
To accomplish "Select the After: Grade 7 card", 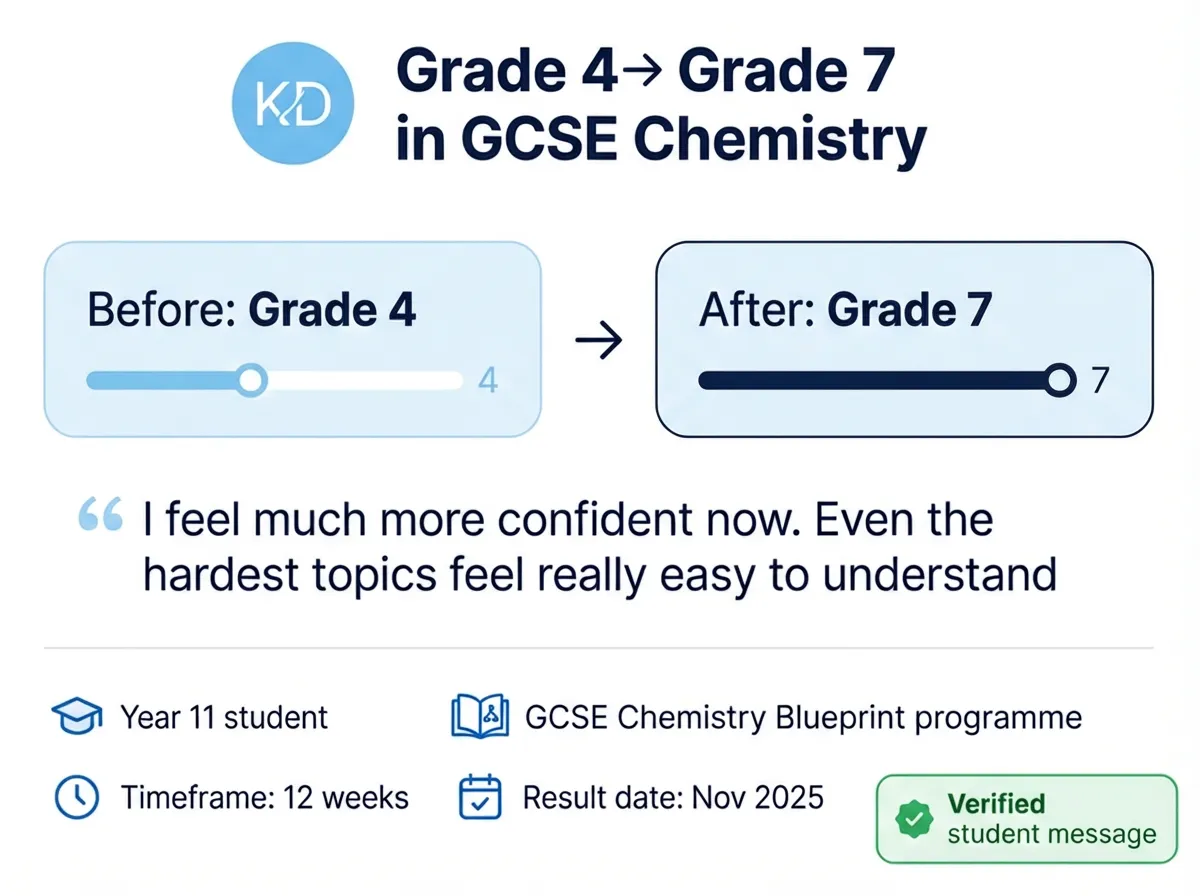I will (x=904, y=340).
